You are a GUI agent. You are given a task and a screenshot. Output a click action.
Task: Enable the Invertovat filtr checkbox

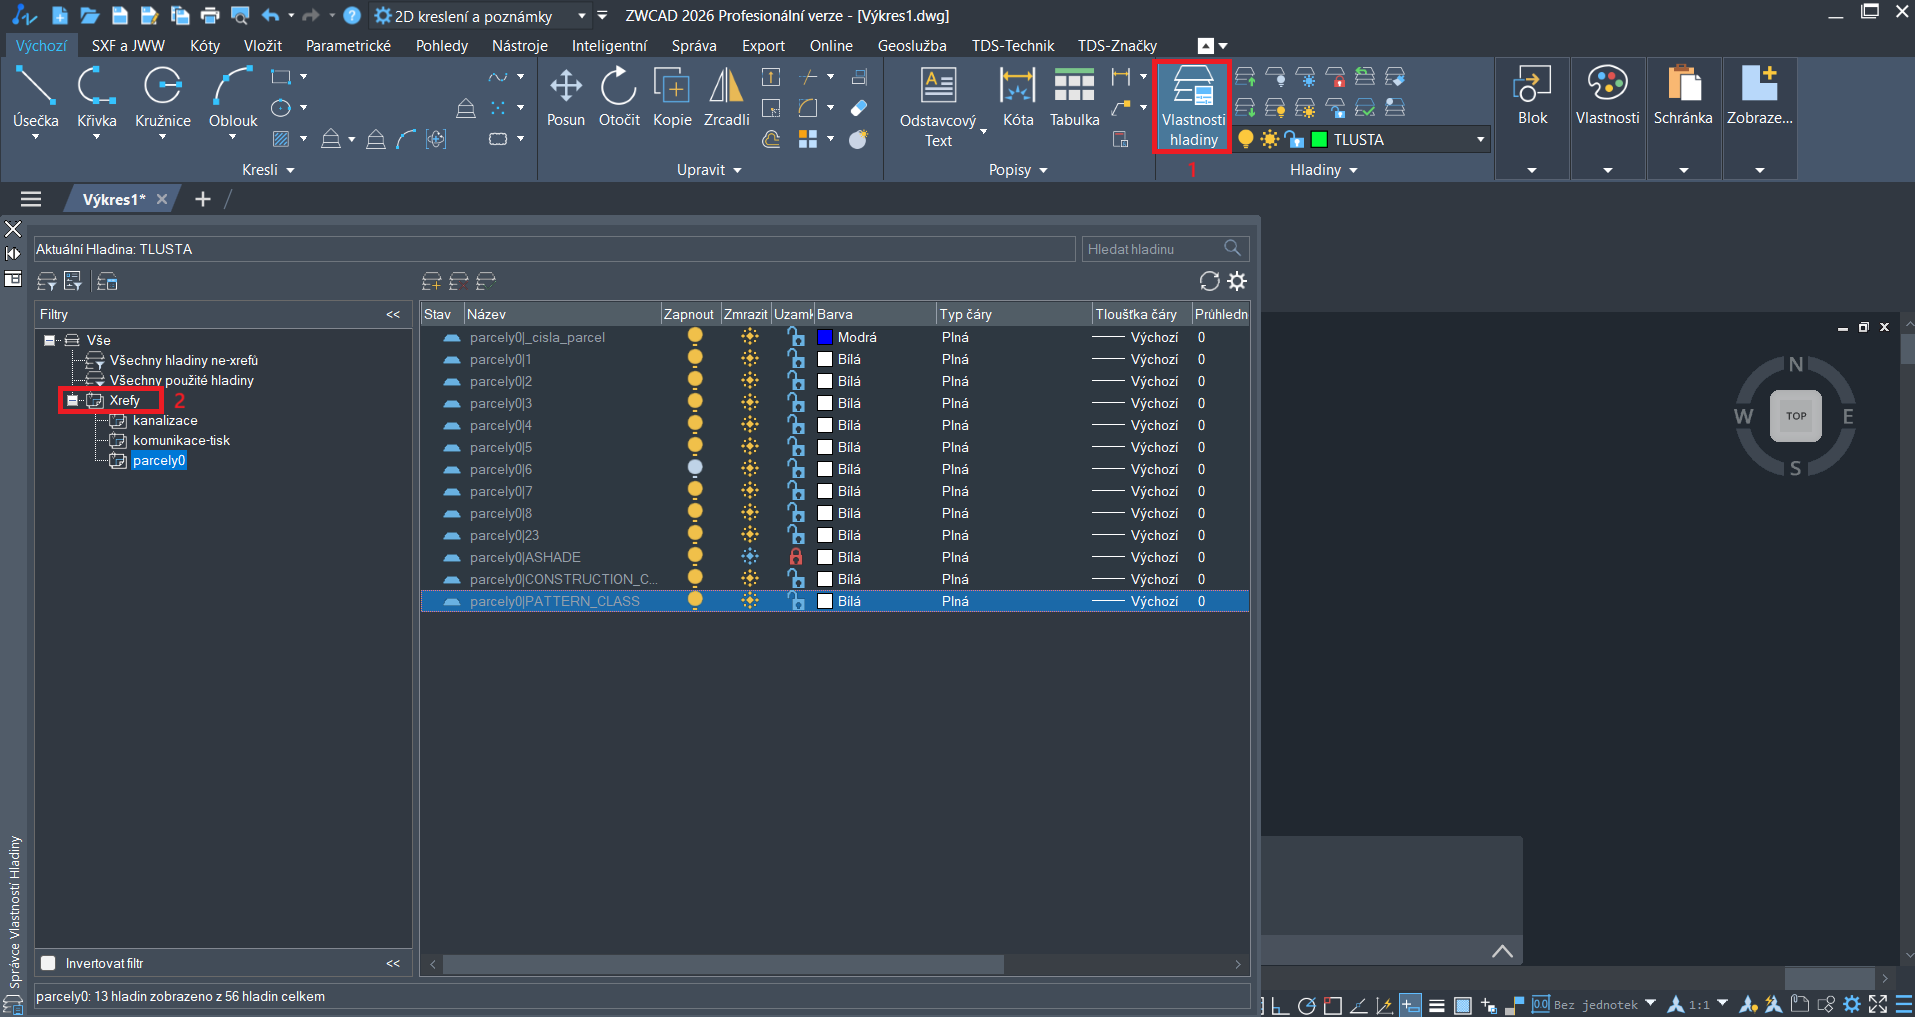pyautogui.click(x=48, y=963)
